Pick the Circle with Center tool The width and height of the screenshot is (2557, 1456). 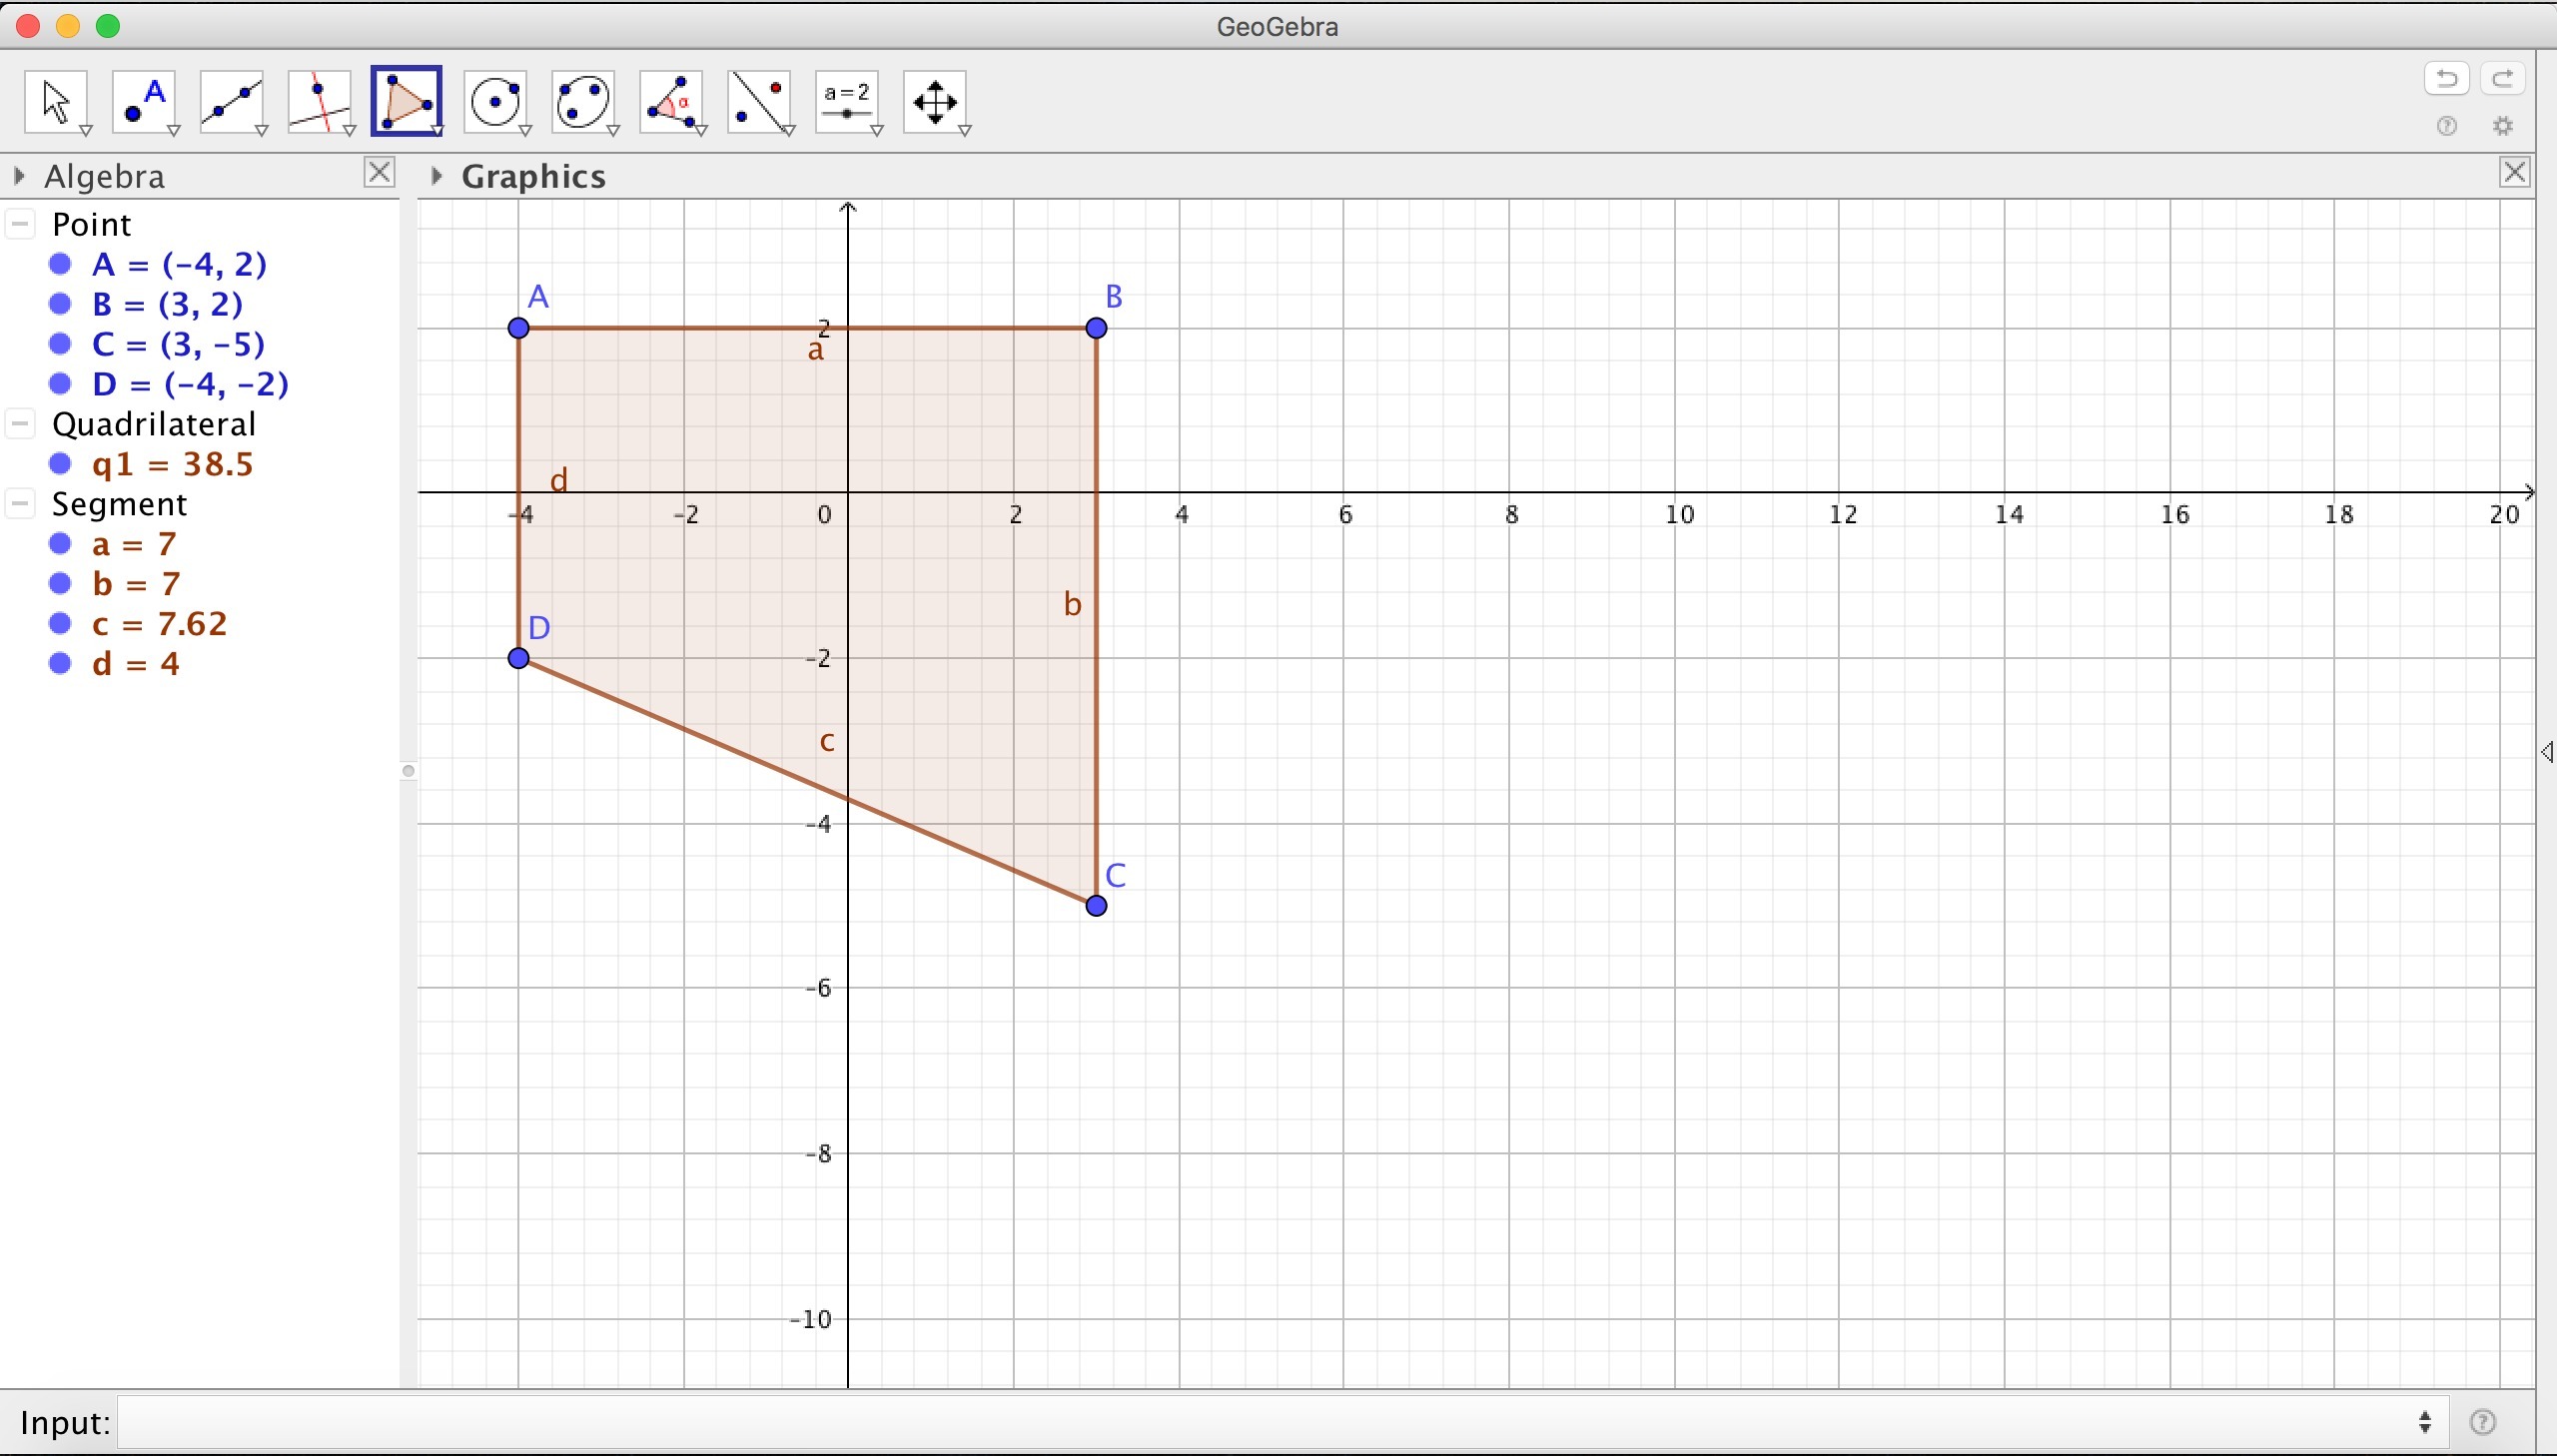tap(496, 101)
